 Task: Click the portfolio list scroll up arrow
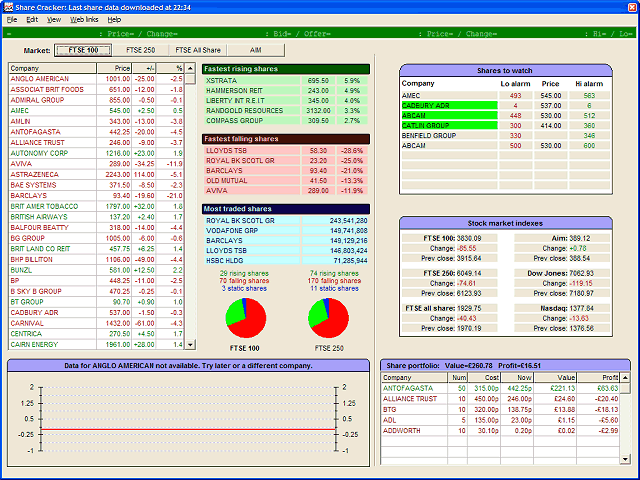coord(625,378)
